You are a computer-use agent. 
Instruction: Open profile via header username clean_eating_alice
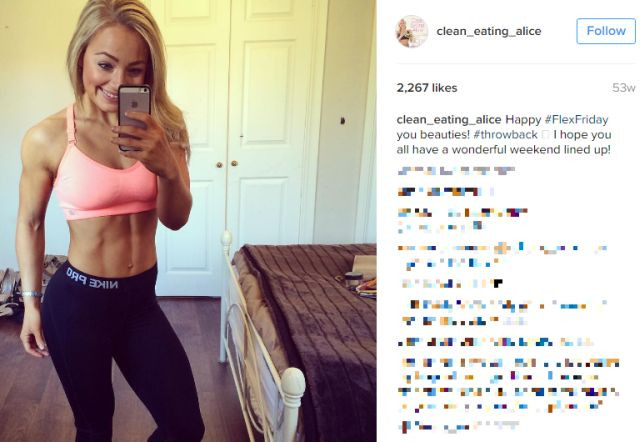(489, 31)
